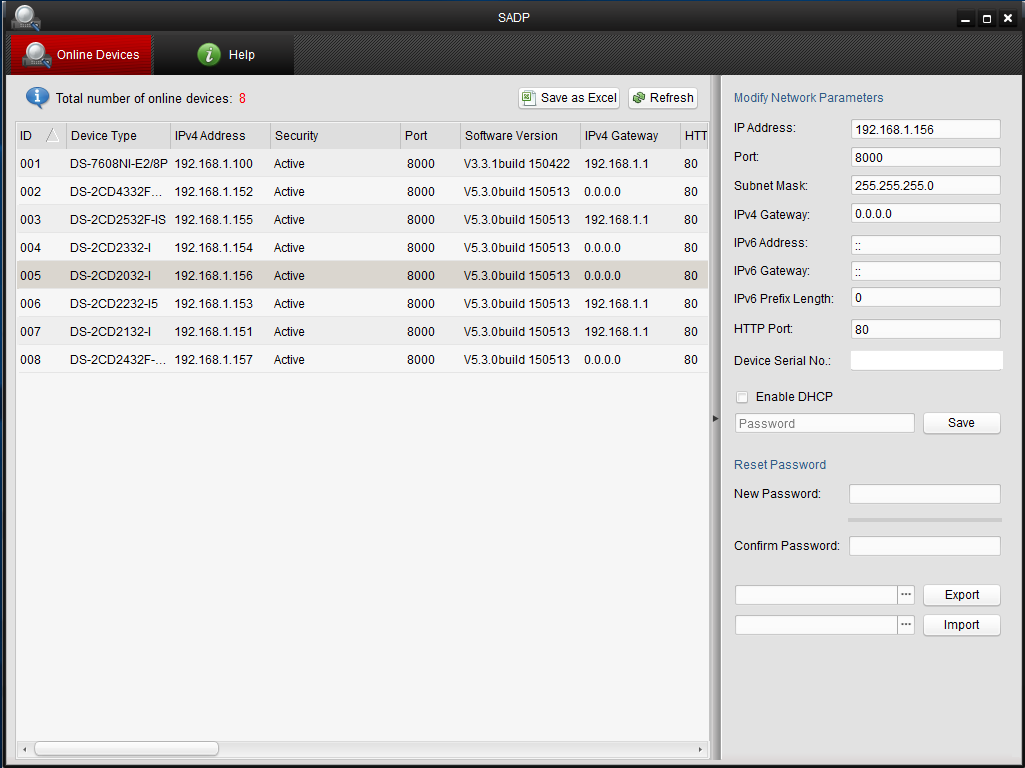1025x768 pixels.
Task: Enable the DHCP checkbox
Action: (x=742, y=397)
